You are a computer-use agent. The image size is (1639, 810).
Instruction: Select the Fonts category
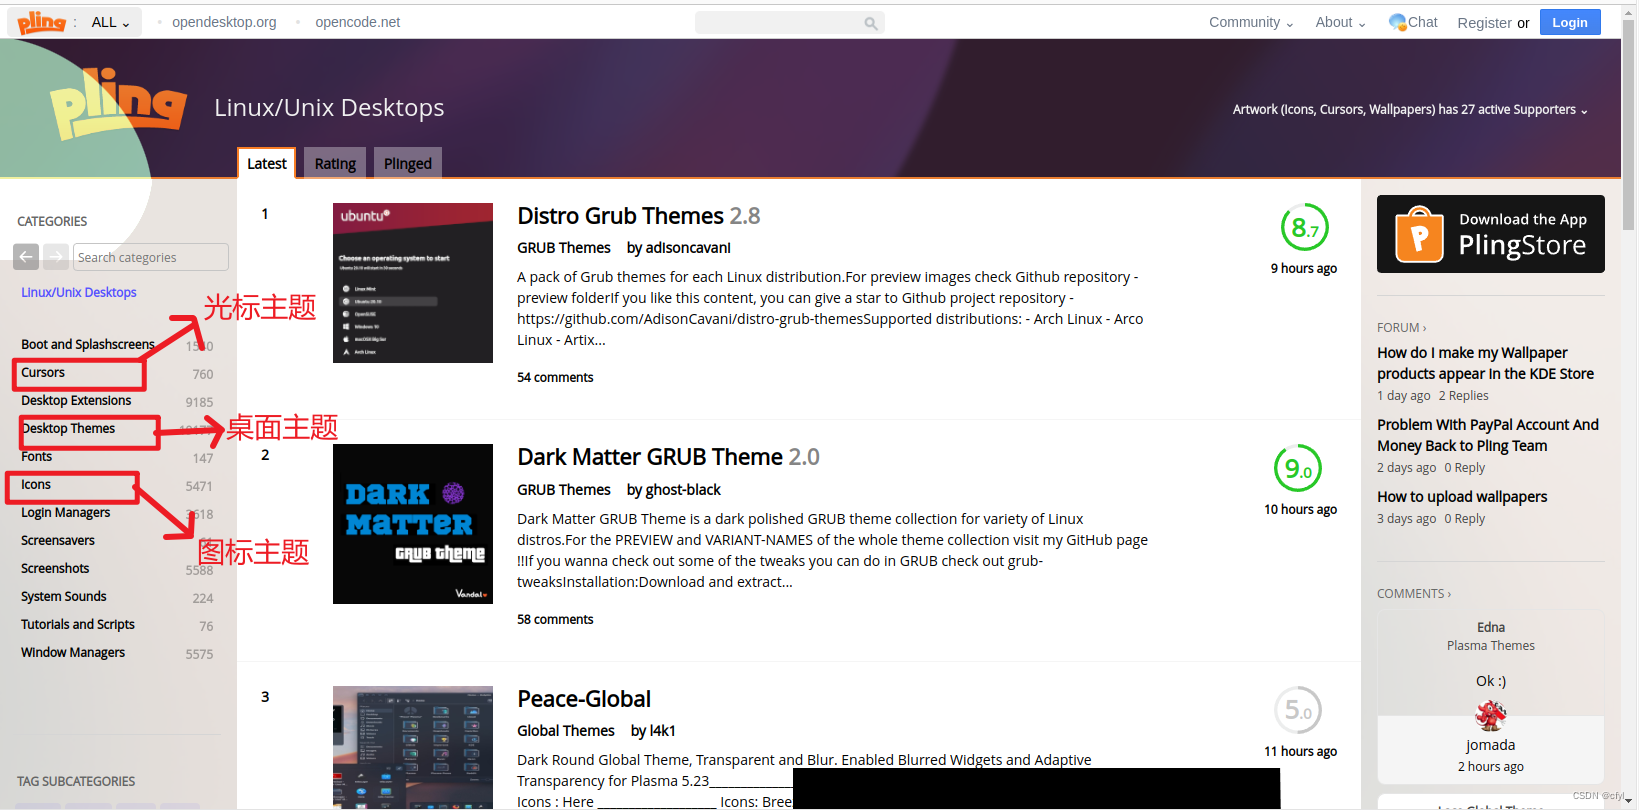36,456
